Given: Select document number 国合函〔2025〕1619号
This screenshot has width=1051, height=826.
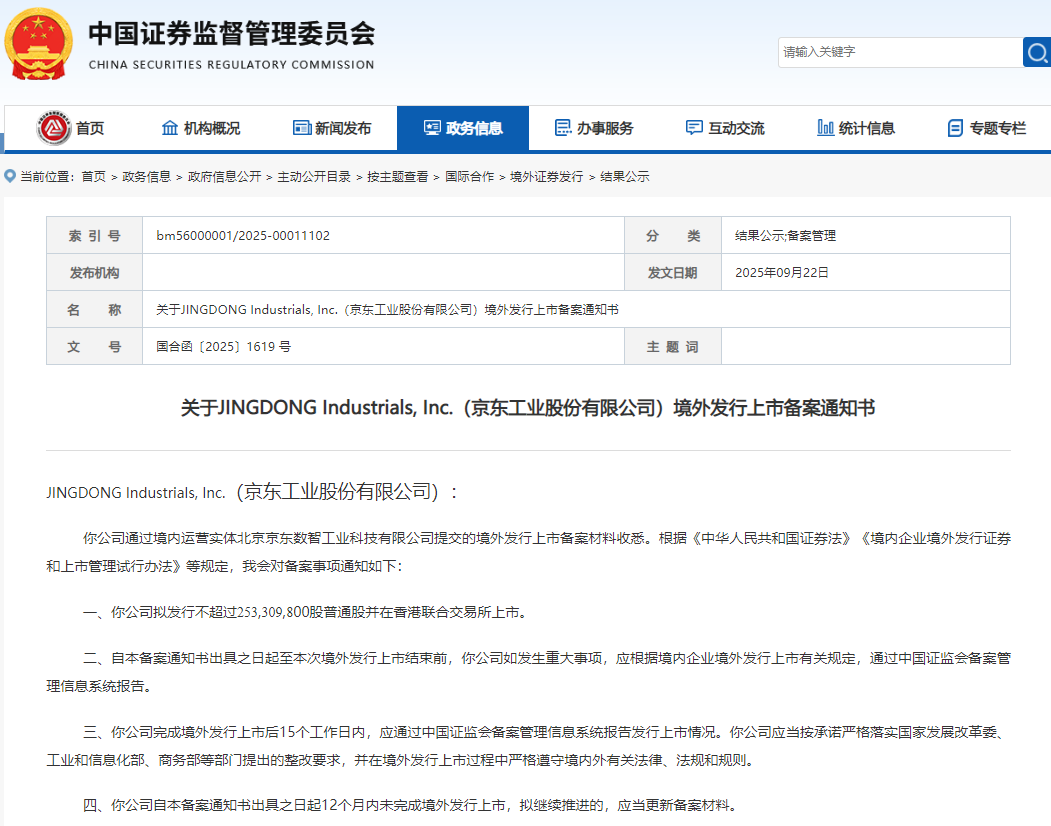Looking at the screenshot, I should pyautogui.click(x=223, y=347).
